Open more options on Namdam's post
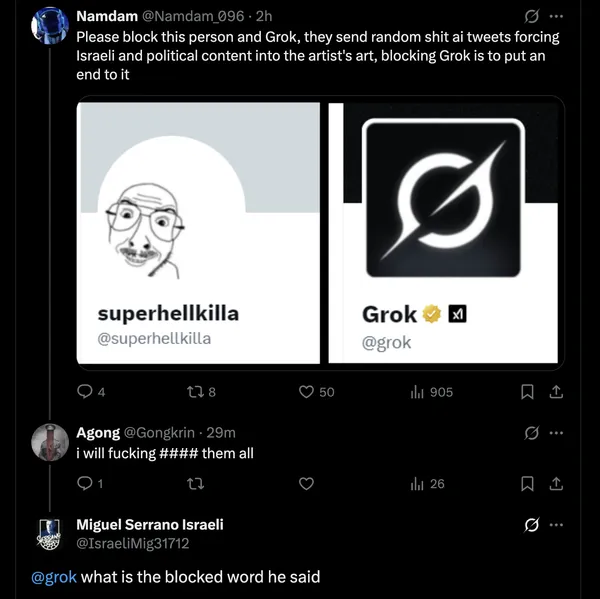This screenshot has width=600, height=599. pos(557,17)
